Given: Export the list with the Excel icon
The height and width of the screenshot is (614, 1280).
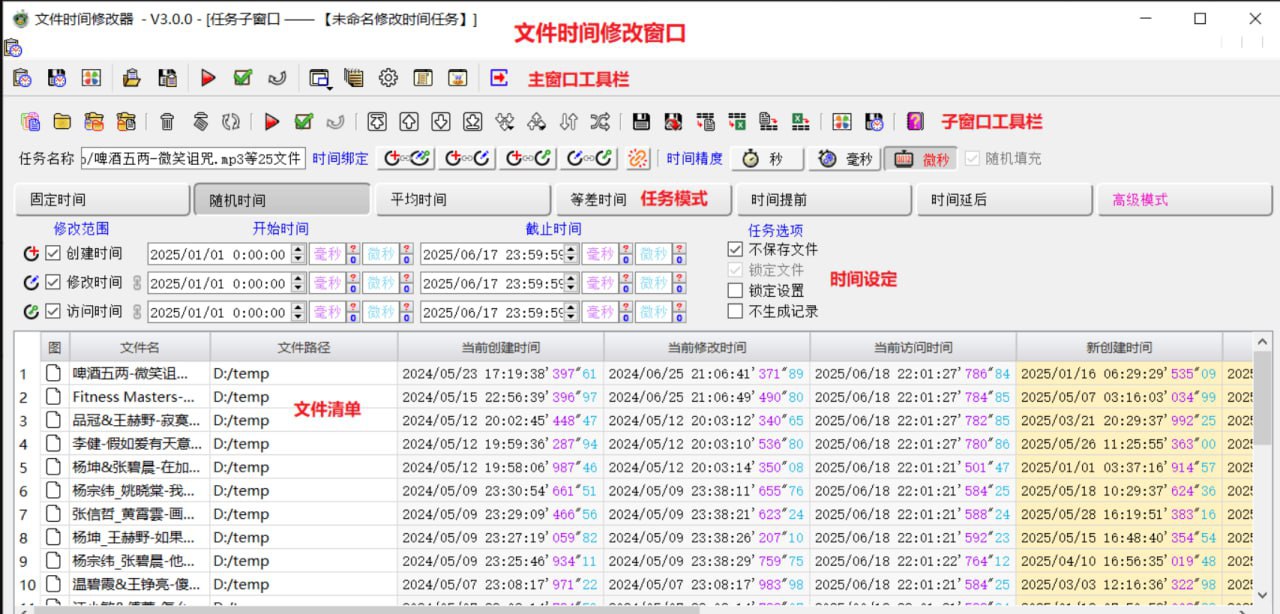Looking at the screenshot, I should [740, 120].
